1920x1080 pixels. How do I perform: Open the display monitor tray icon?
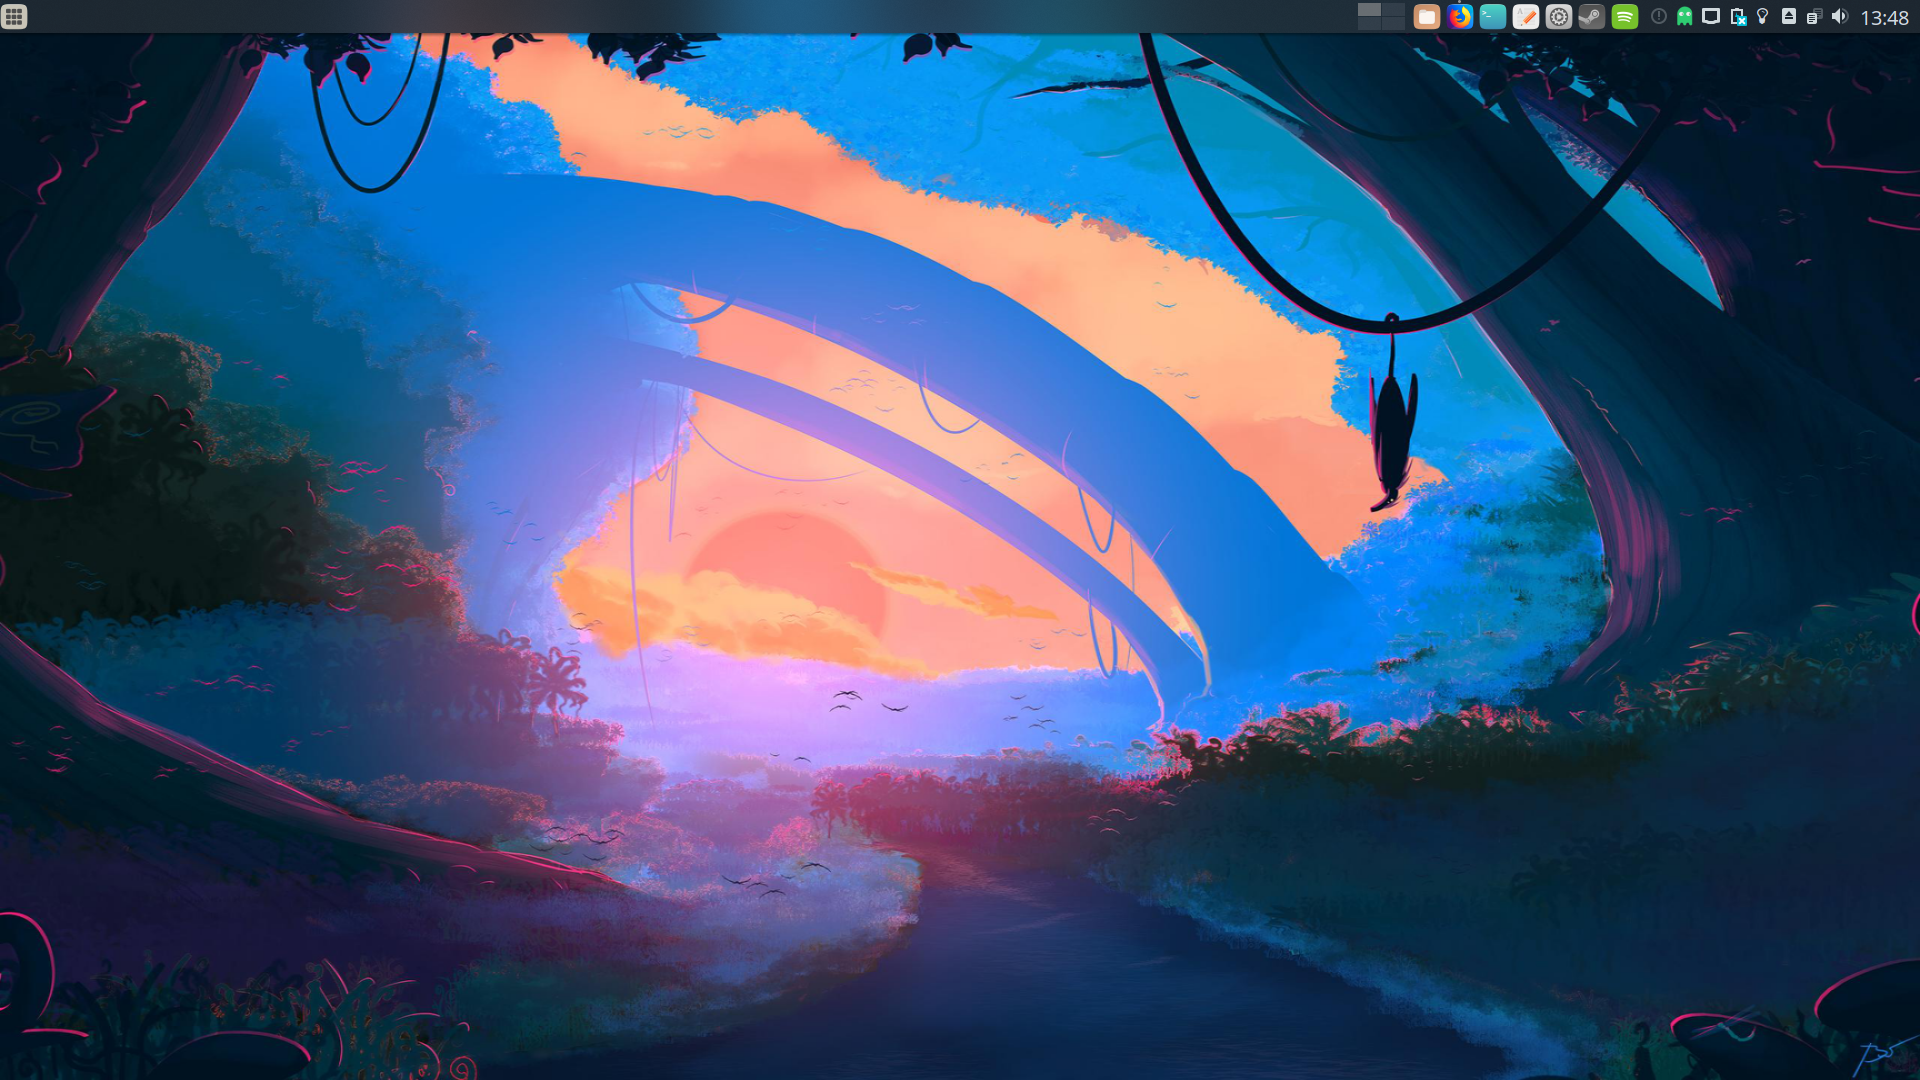(1711, 16)
